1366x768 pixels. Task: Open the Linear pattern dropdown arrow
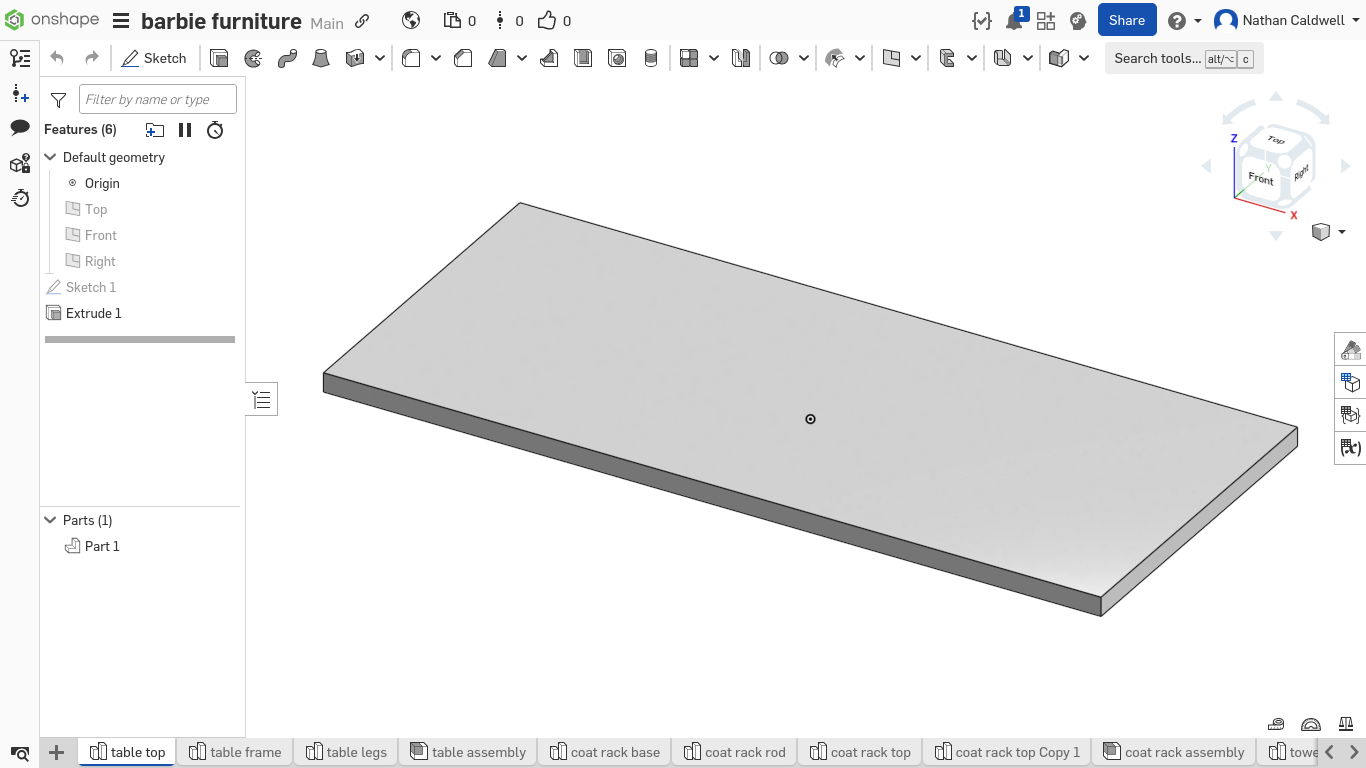pos(714,59)
